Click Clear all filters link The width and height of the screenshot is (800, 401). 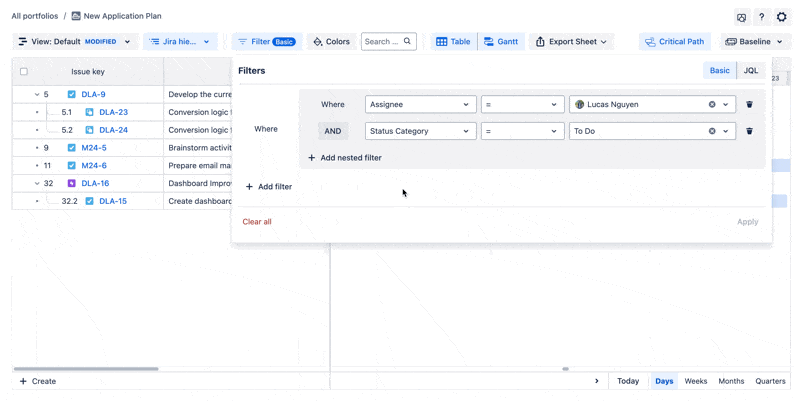click(257, 222)
